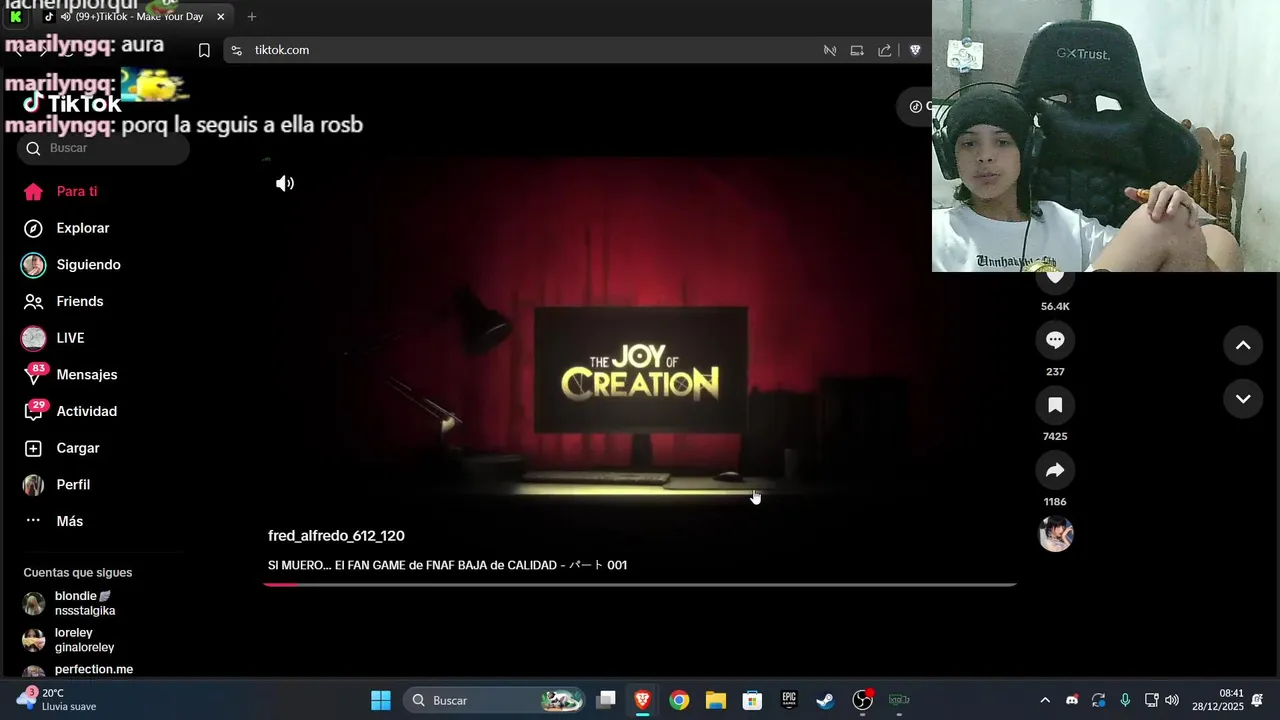Select Cargar upload option

(61, 448)
